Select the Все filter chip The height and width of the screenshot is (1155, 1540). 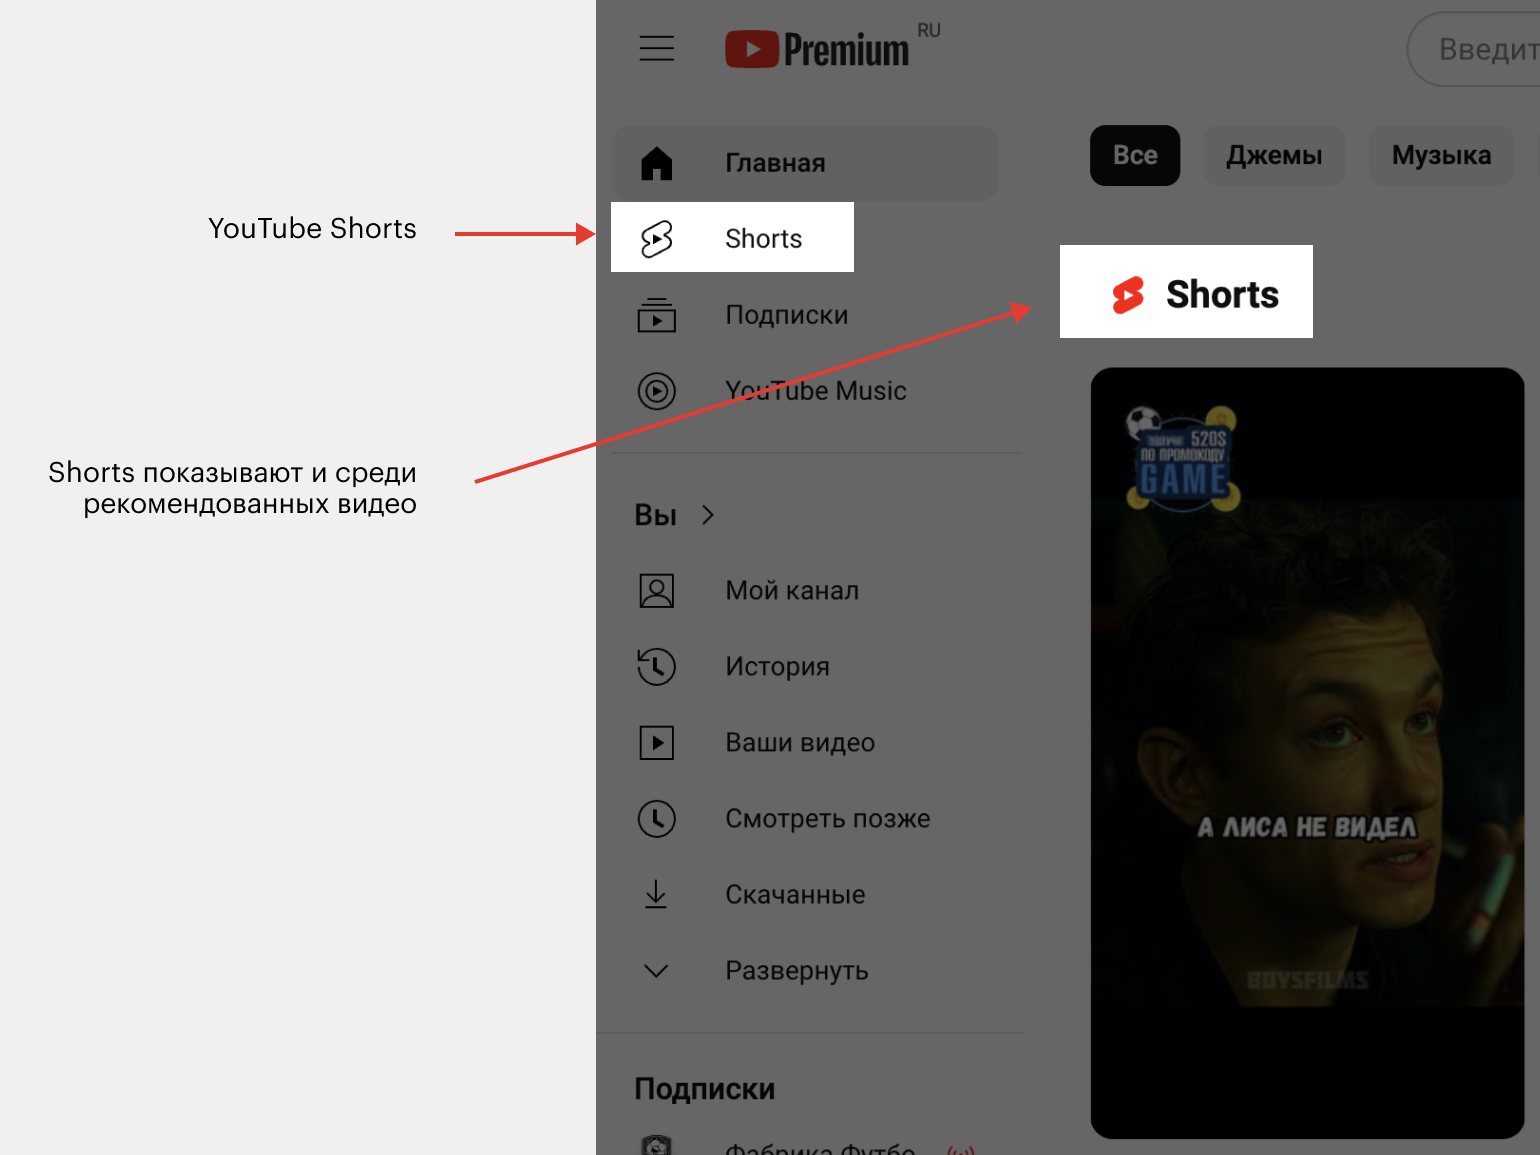pos(1135,155)
